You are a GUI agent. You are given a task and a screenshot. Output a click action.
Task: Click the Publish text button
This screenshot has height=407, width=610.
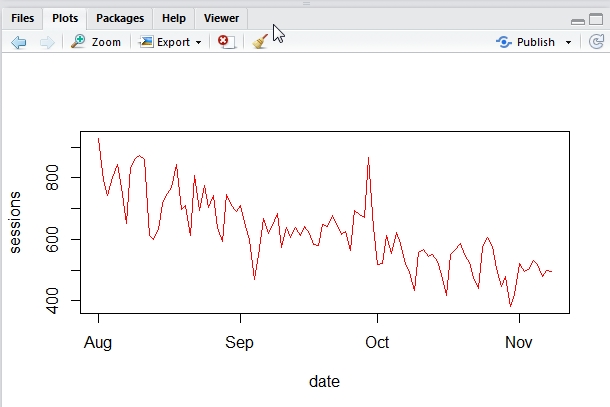(x=536, y=42)
